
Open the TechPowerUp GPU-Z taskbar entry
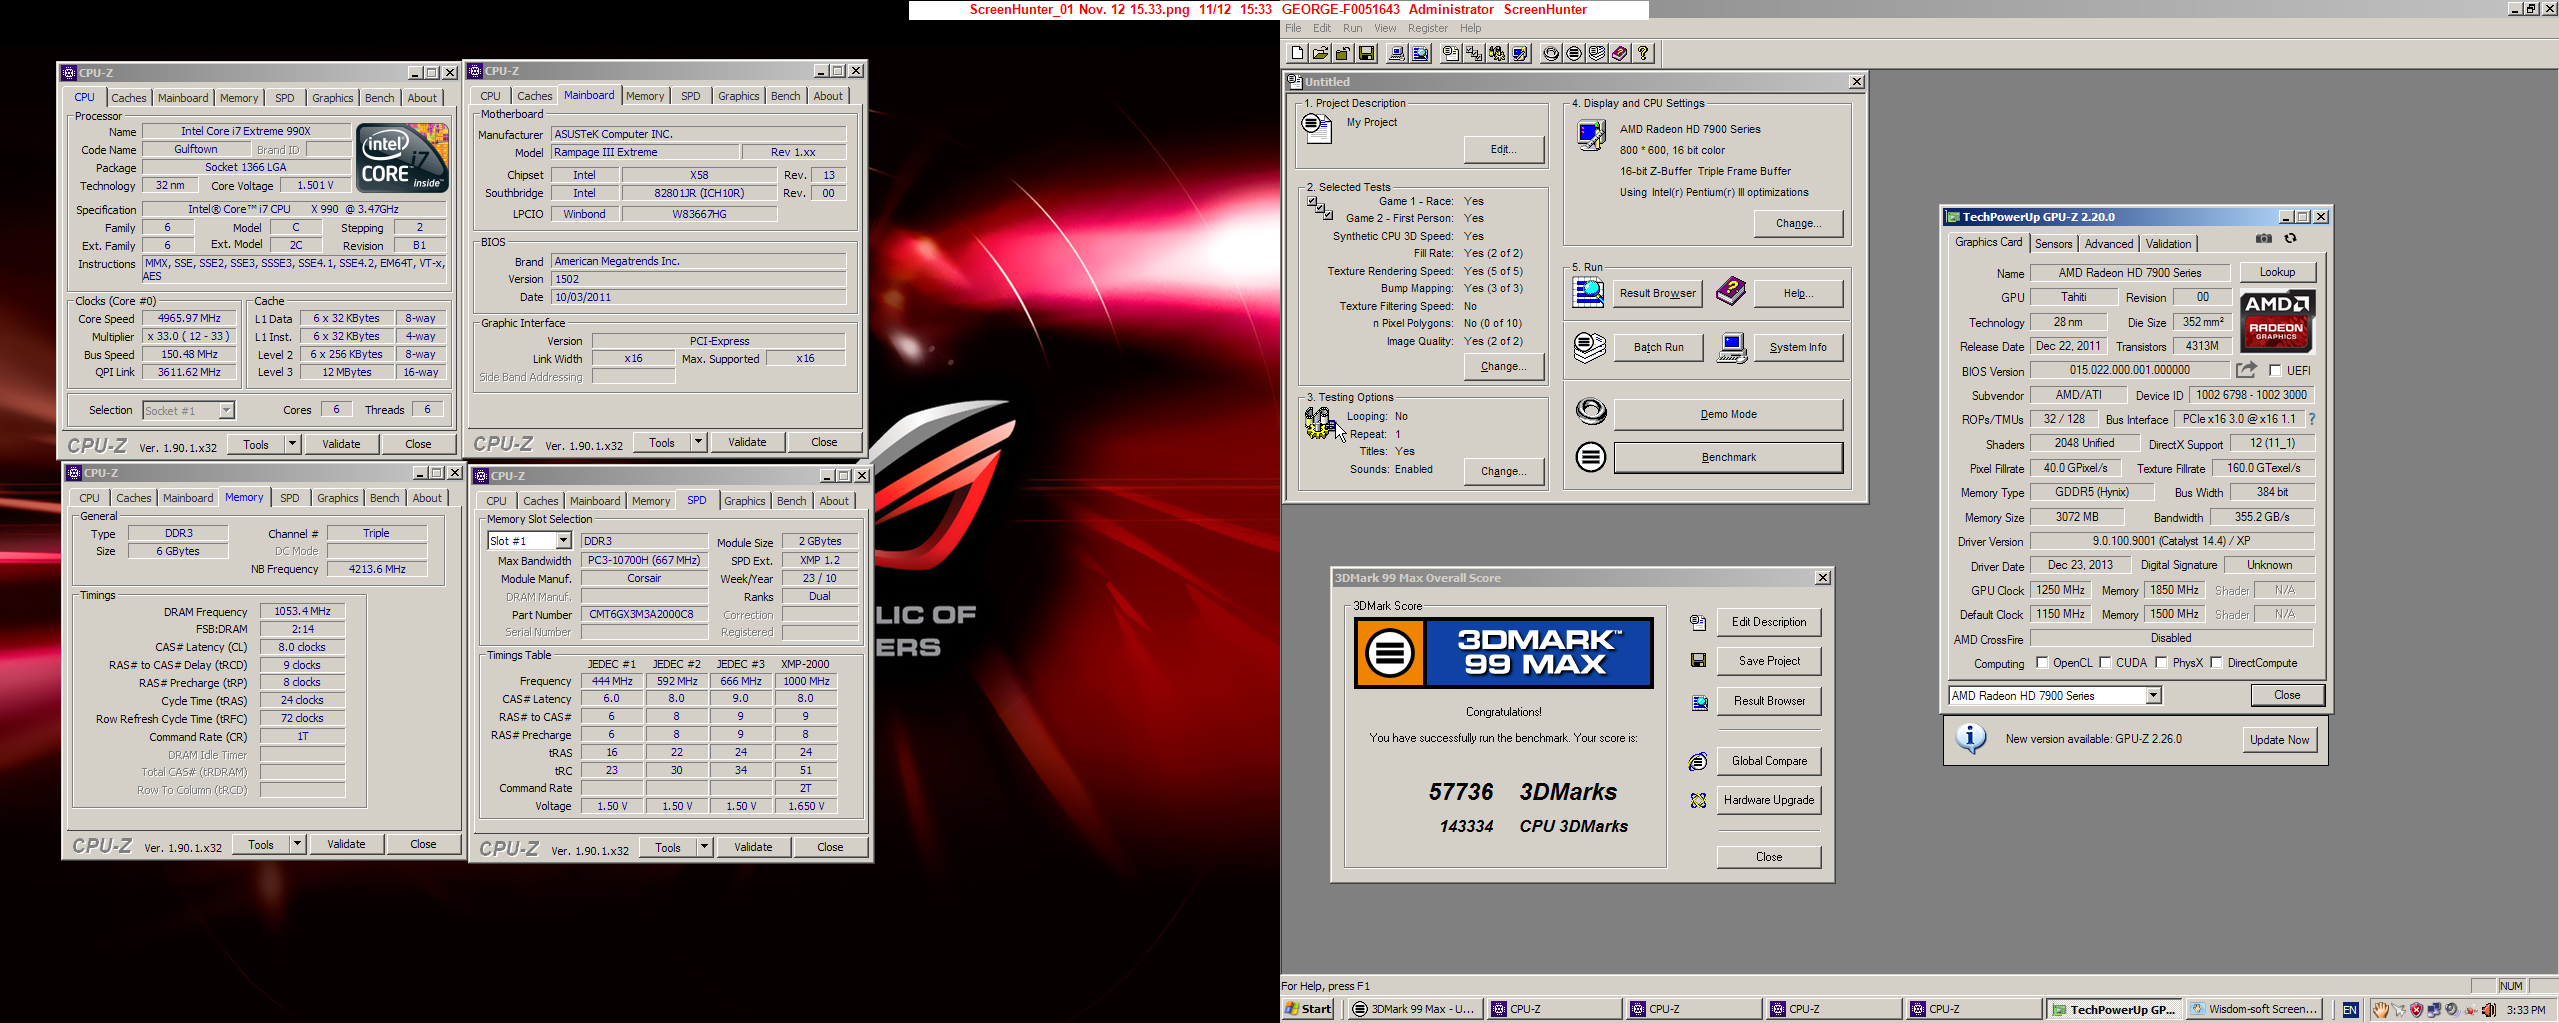[2113, 1009]
